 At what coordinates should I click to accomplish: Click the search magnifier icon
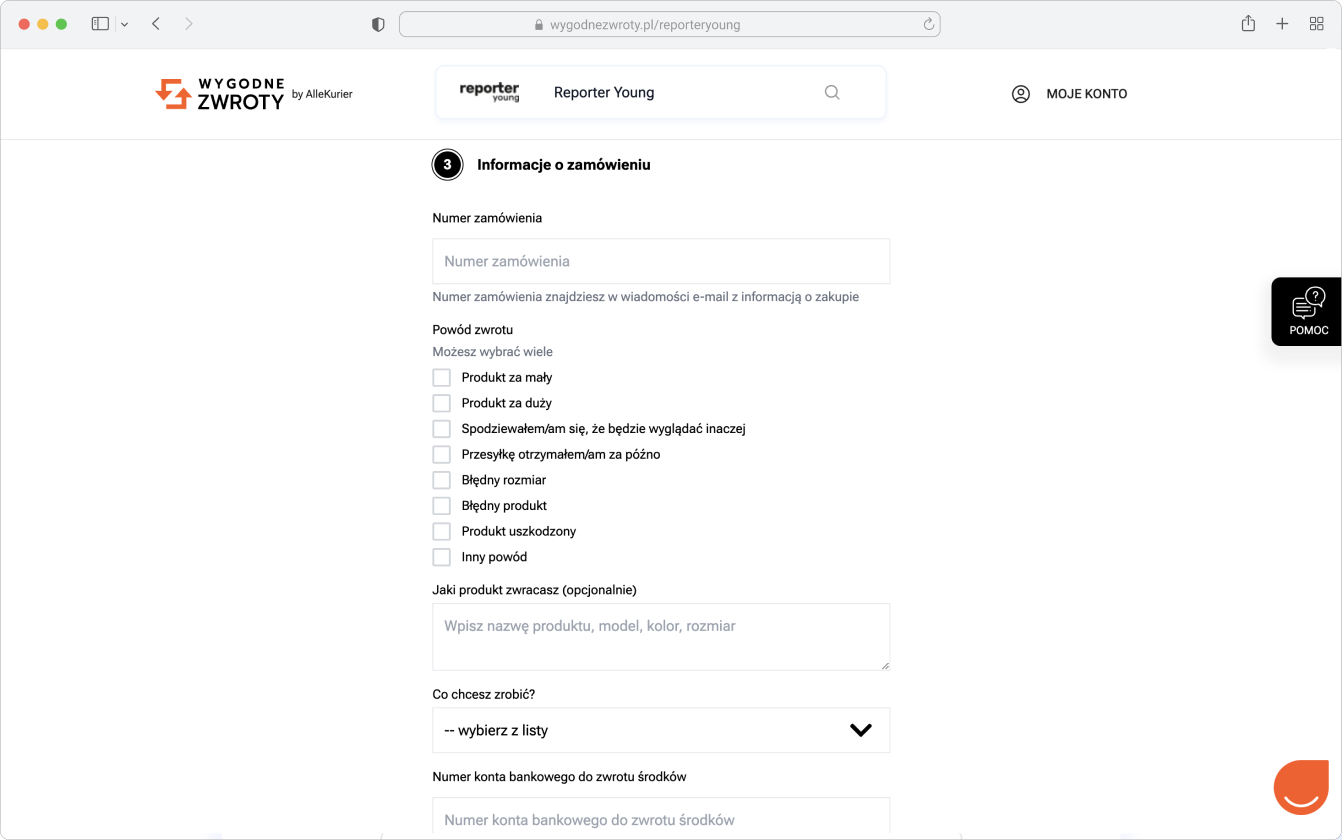click(x=832, y=92)
